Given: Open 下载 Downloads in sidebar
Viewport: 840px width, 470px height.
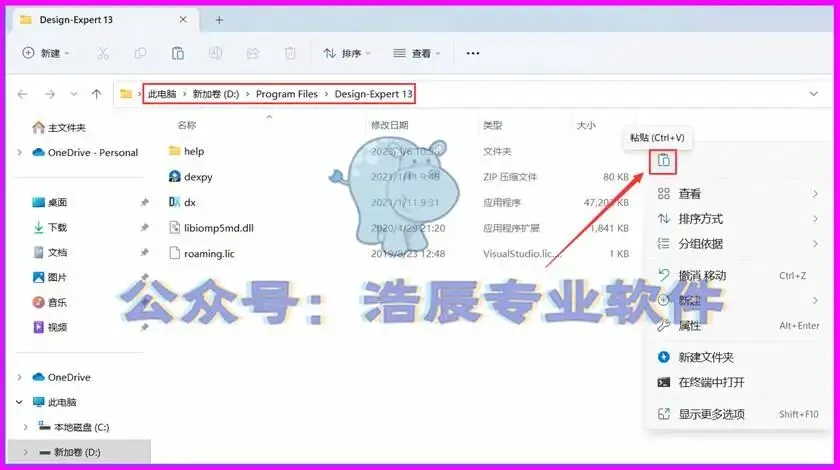Looking at the screenshot, I should coord(50,228).
